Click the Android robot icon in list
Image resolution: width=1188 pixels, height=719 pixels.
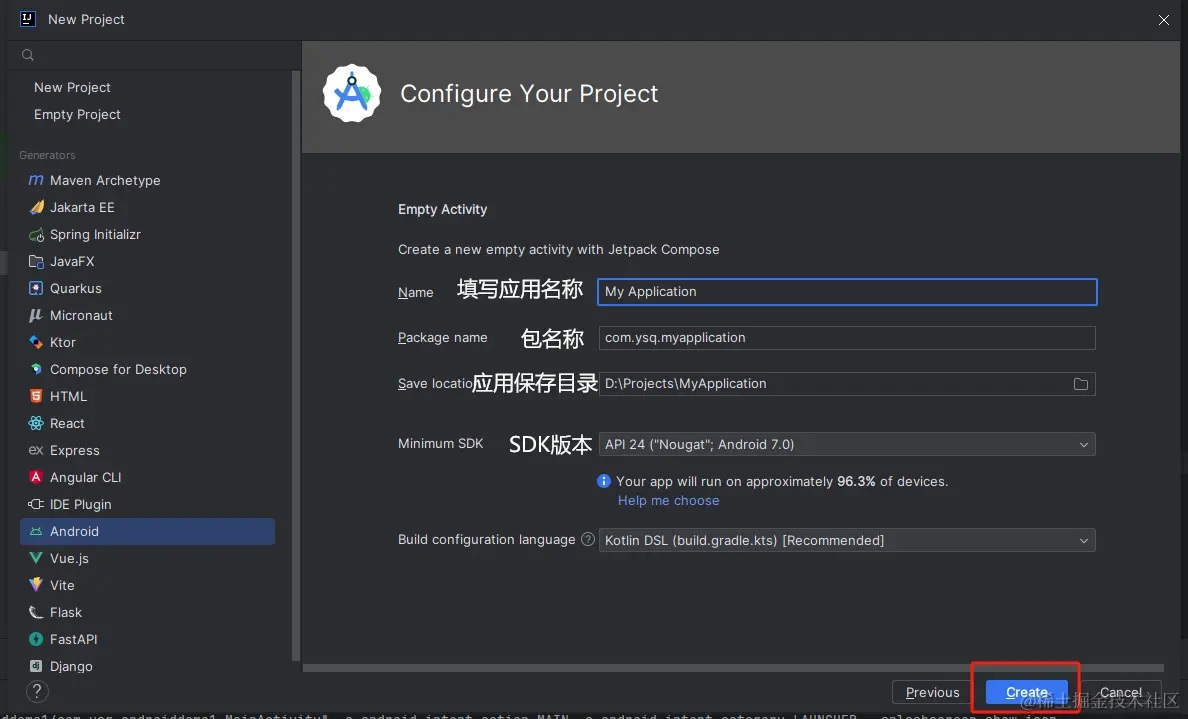tap(36, 531)
